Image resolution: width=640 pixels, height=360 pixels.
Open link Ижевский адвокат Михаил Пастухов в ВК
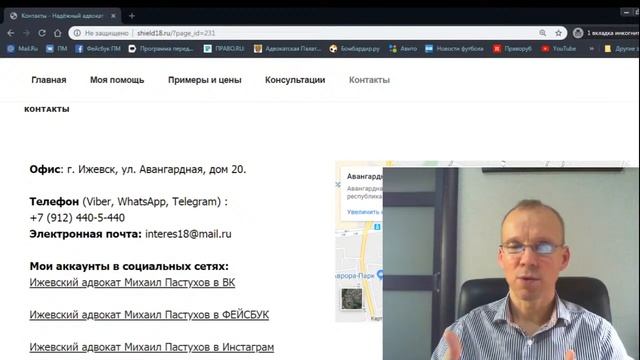(x=132, y=282)
